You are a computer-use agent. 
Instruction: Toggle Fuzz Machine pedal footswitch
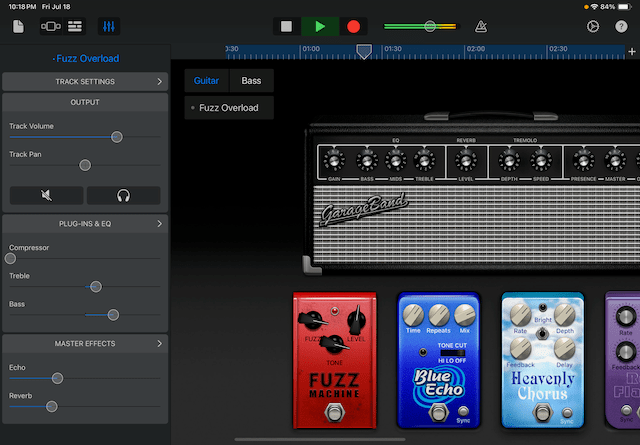pos(333,415)
